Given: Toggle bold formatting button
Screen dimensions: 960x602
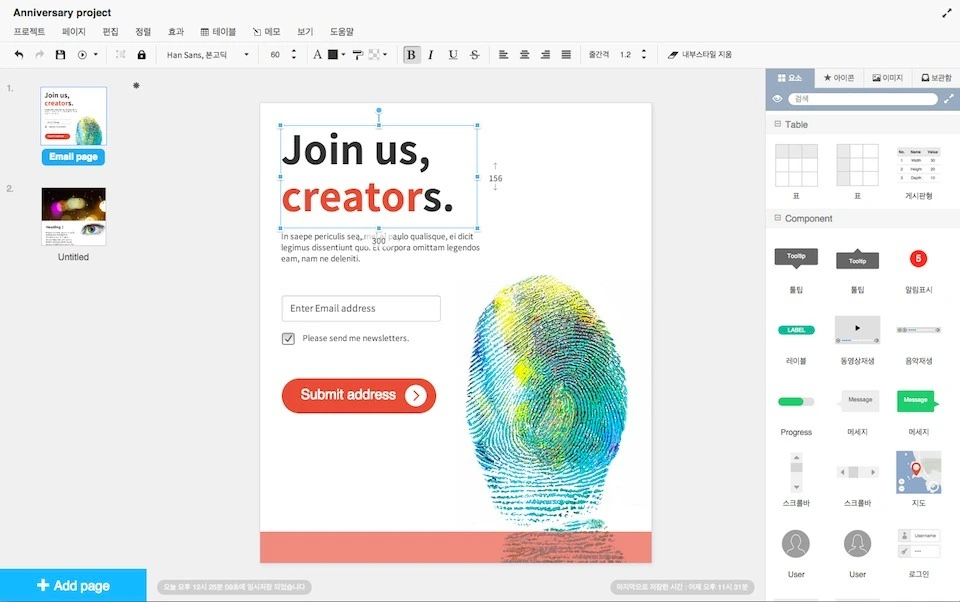Looking at the screenshot, I should [411, 55].
